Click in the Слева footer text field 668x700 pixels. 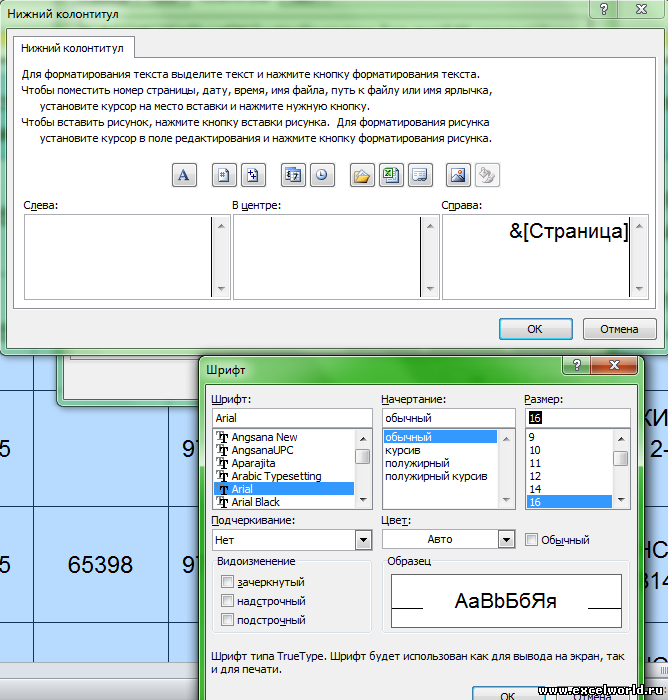pos(116,256)
